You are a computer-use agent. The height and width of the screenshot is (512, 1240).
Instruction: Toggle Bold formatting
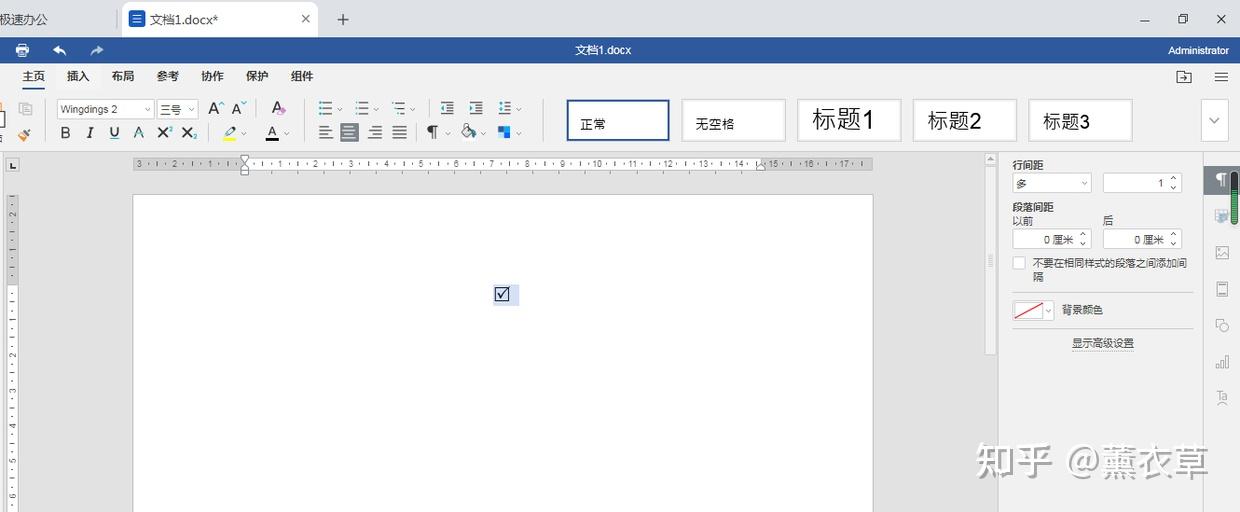tap(66, 133)
